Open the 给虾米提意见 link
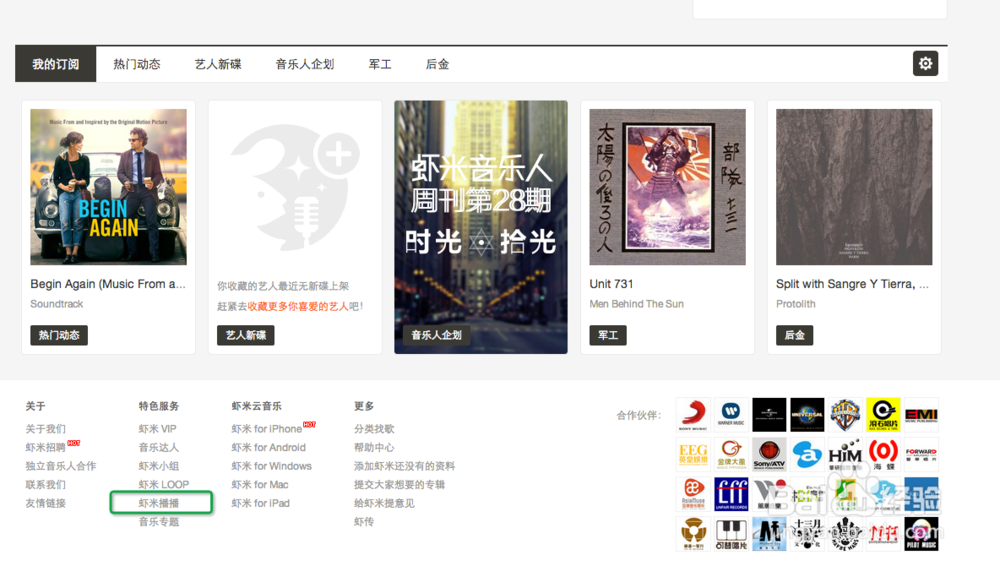The image size is (1000, 566). [384, 503]
